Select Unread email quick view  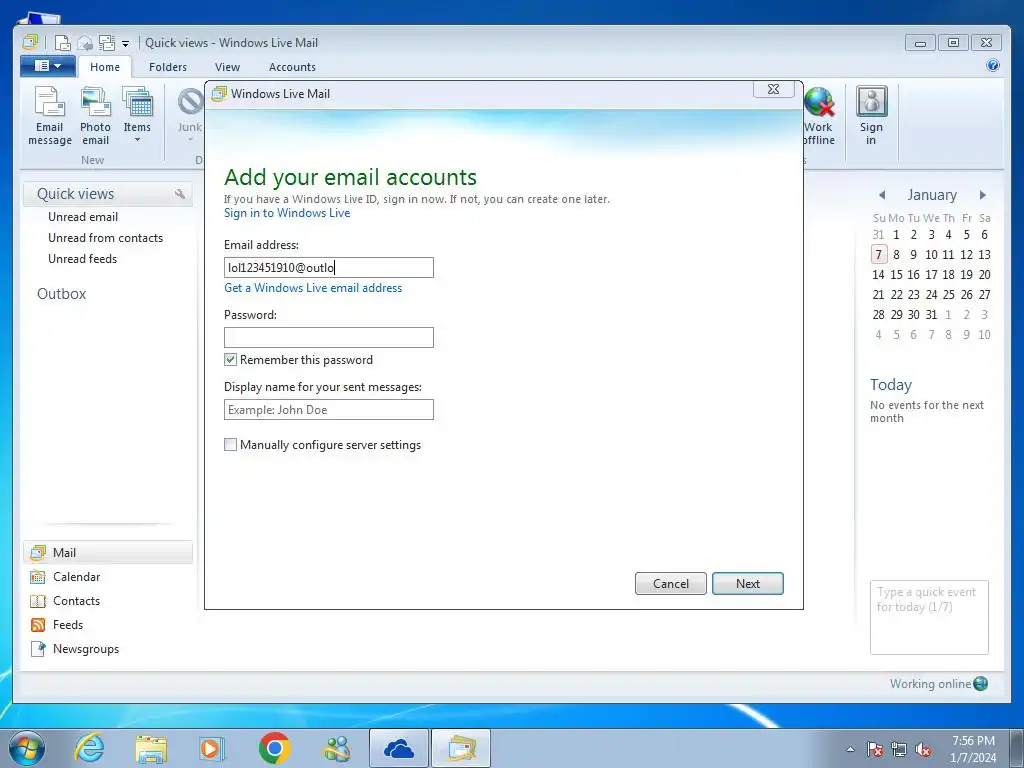coord(83,217)
